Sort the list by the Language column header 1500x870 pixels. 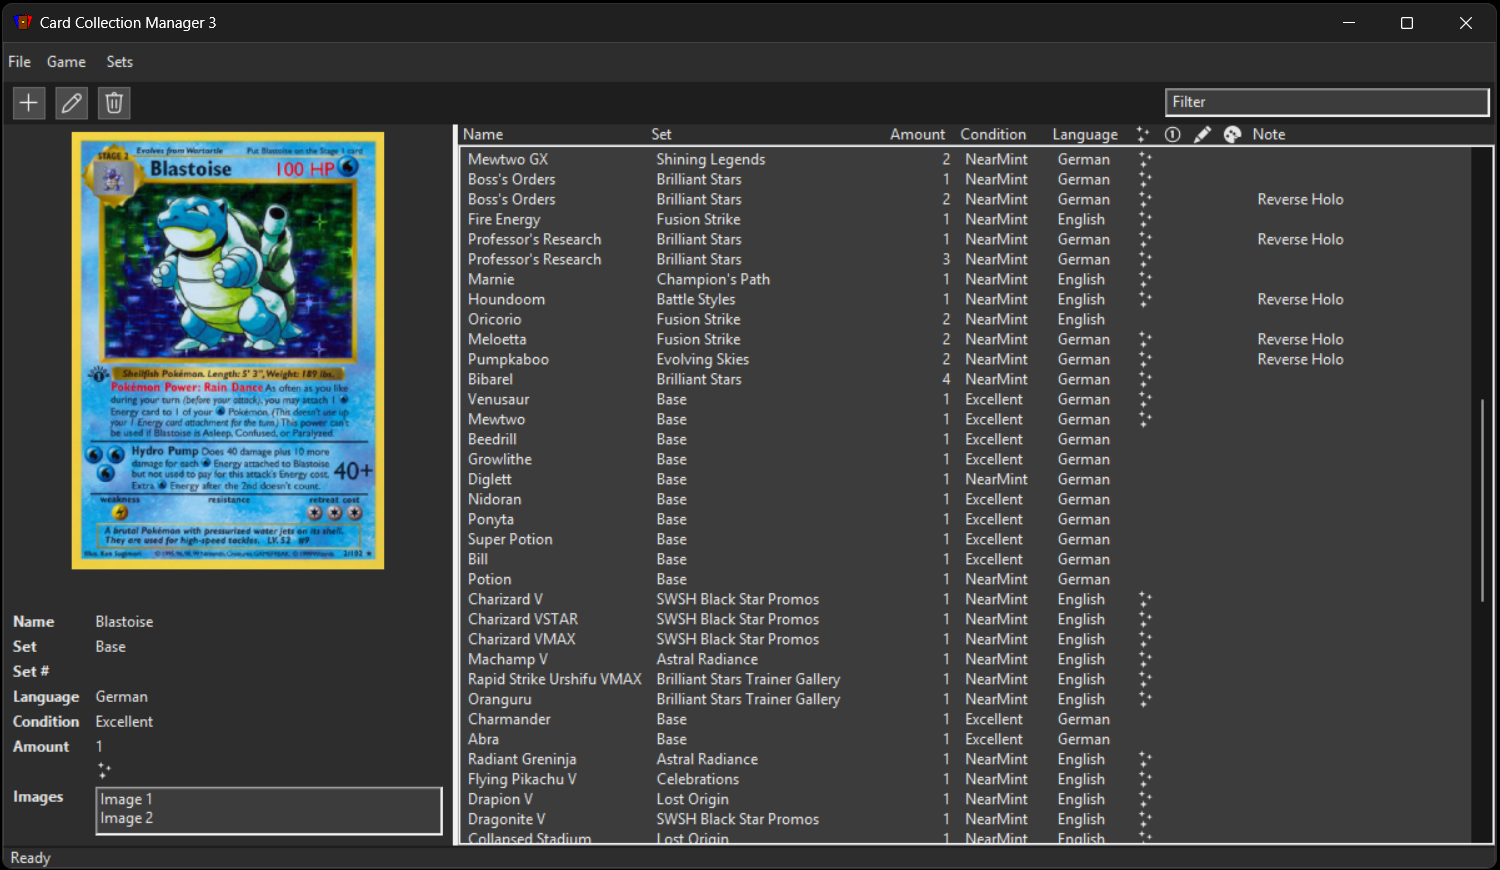(x=1085, y=134)
